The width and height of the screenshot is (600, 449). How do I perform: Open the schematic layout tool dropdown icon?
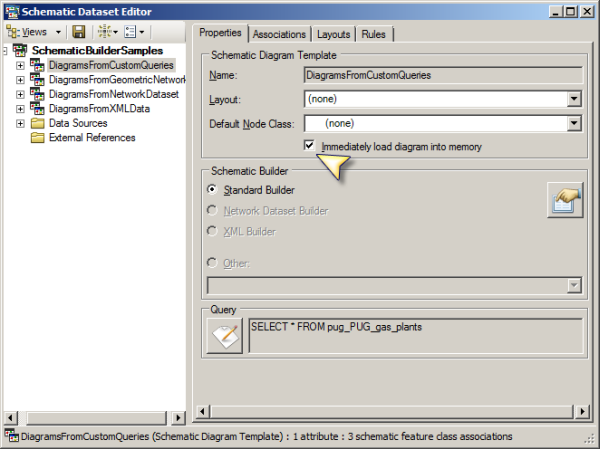click(108, 32)
